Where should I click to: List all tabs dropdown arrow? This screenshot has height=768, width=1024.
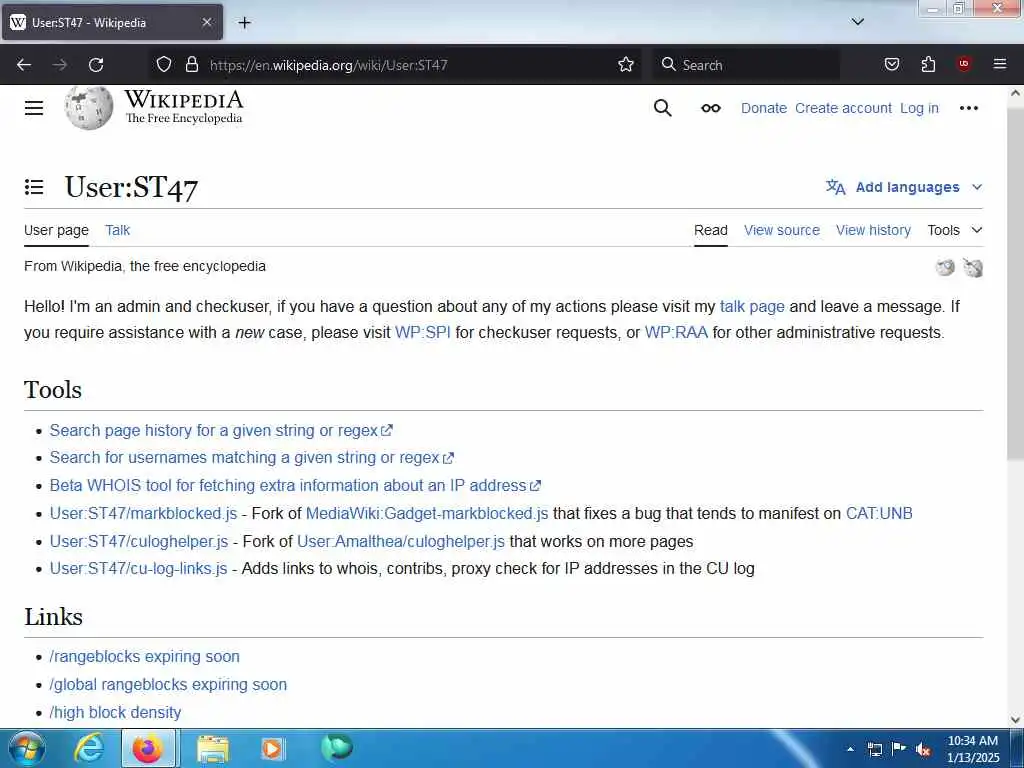coord(857,22)
